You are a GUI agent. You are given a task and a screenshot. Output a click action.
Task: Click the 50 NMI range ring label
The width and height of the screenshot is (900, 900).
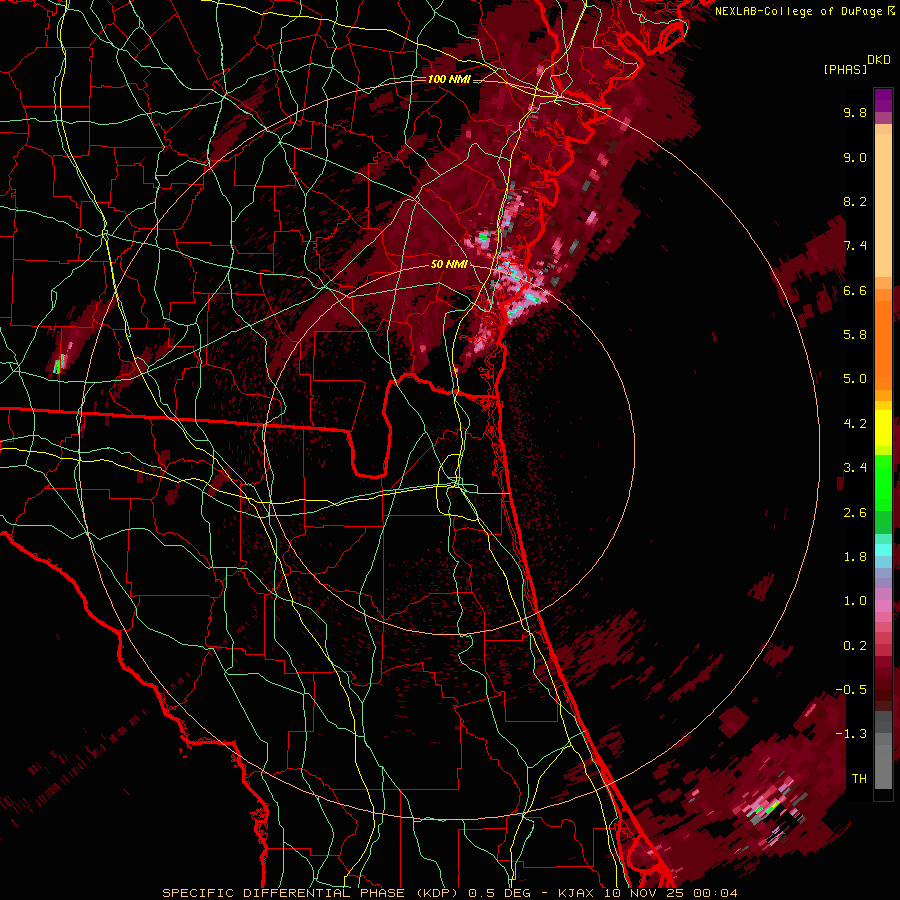(449, 264)
